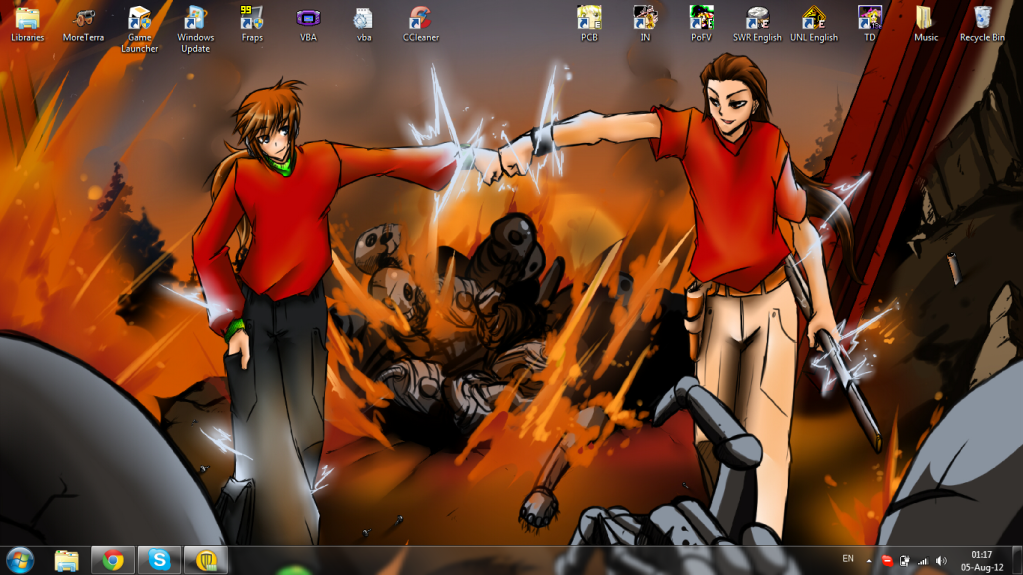Open Windows Explorer from the taskbar

[x=67, y=560]
